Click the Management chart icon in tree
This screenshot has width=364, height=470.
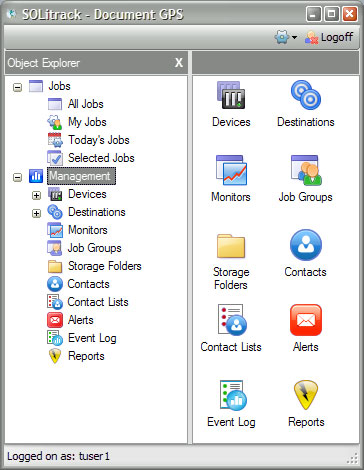[x=36, y=176]
